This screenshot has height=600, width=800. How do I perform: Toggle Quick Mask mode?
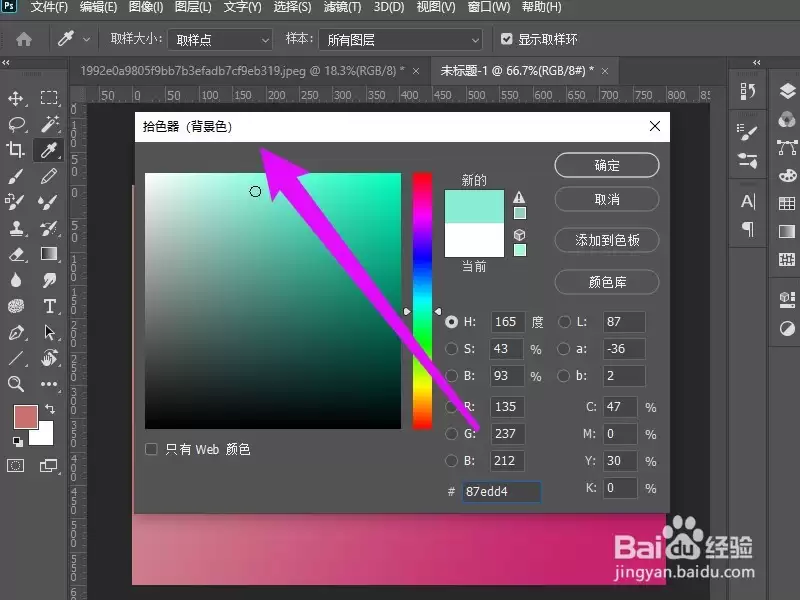pos(16,465)
